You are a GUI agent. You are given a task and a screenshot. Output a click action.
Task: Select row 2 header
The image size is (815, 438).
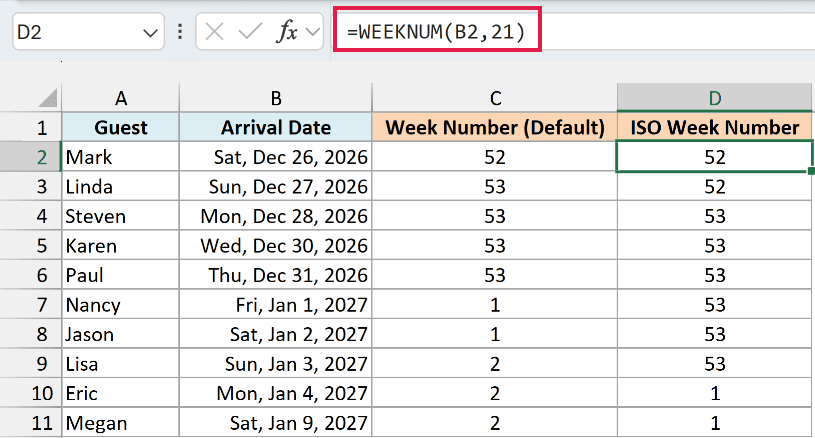[x=31, y=157]
